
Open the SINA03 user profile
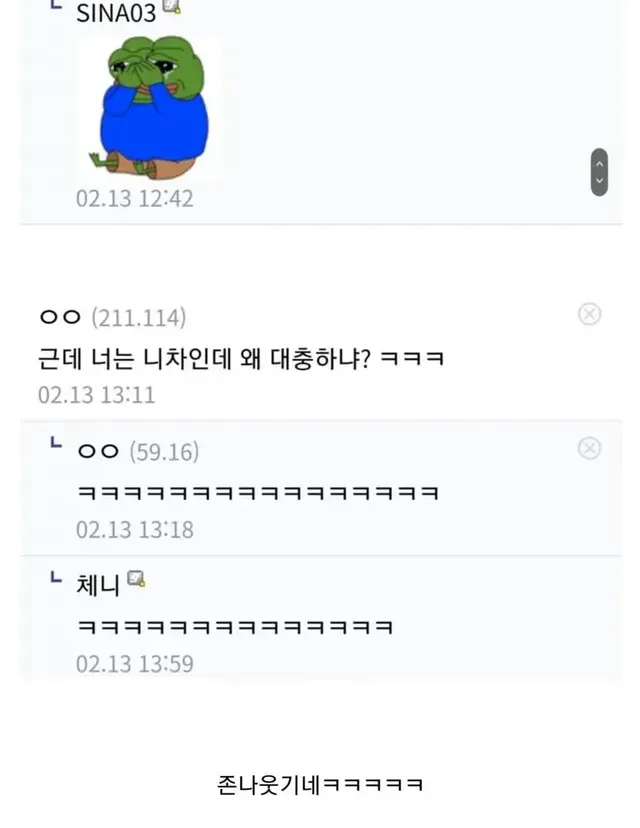point(116,12)
